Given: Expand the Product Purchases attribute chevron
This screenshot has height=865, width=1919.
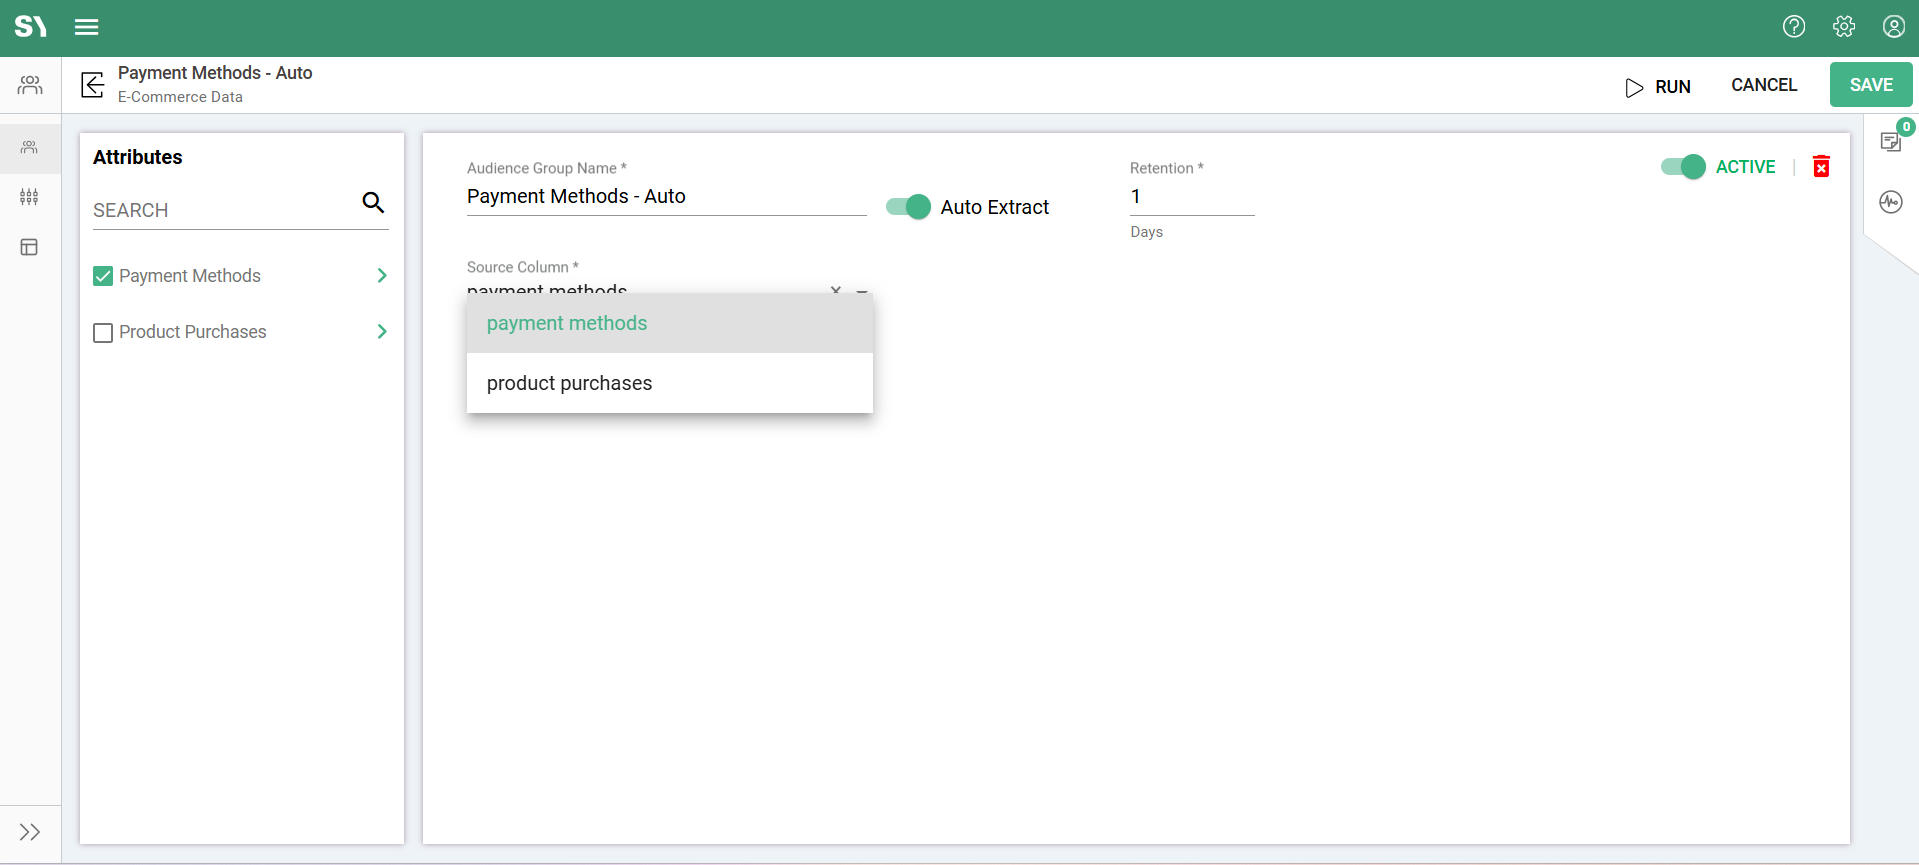Looking at the screenshot, I should 382,332.
